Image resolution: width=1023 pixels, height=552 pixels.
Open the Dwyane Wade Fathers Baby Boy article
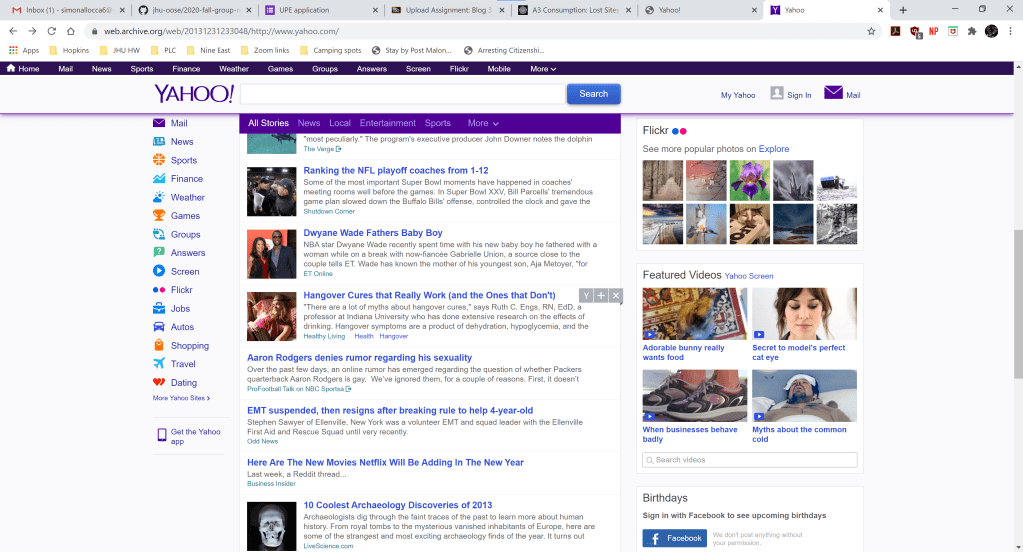(373, 233)
